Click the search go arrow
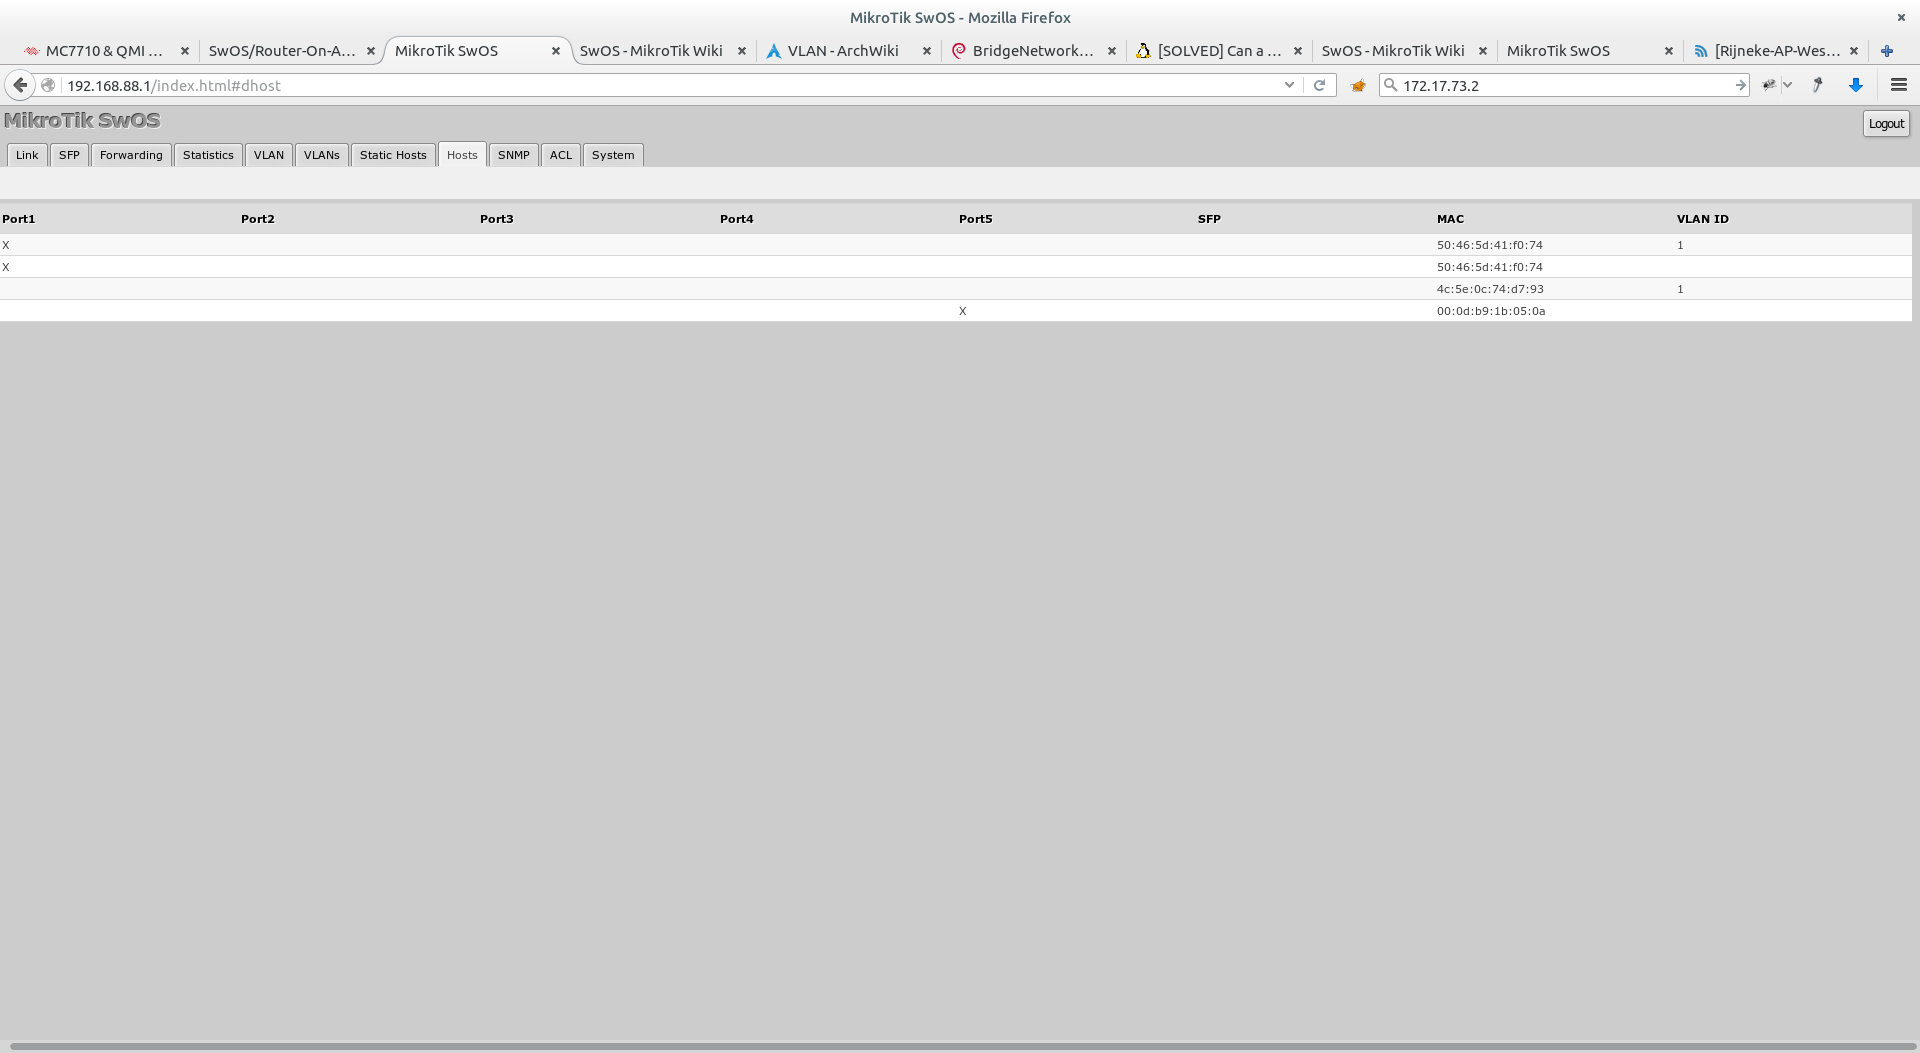Screen dimensions: 1920x1053 pos(1740,85)
